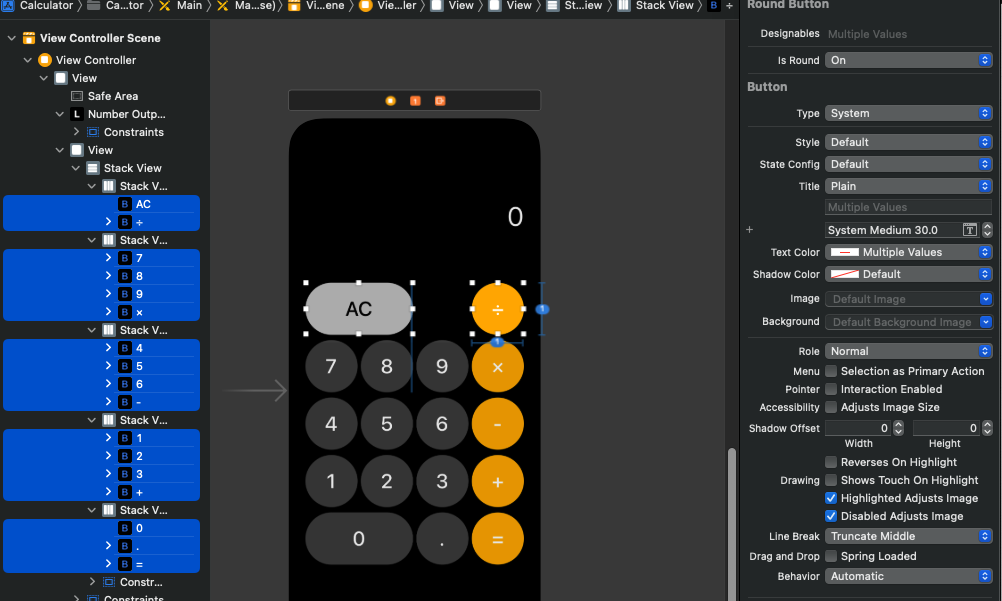The height and width of the screenshot is (601, 1002).
Task: Select the Safe Area icon in outline
Action: click(x=77, y=96)
